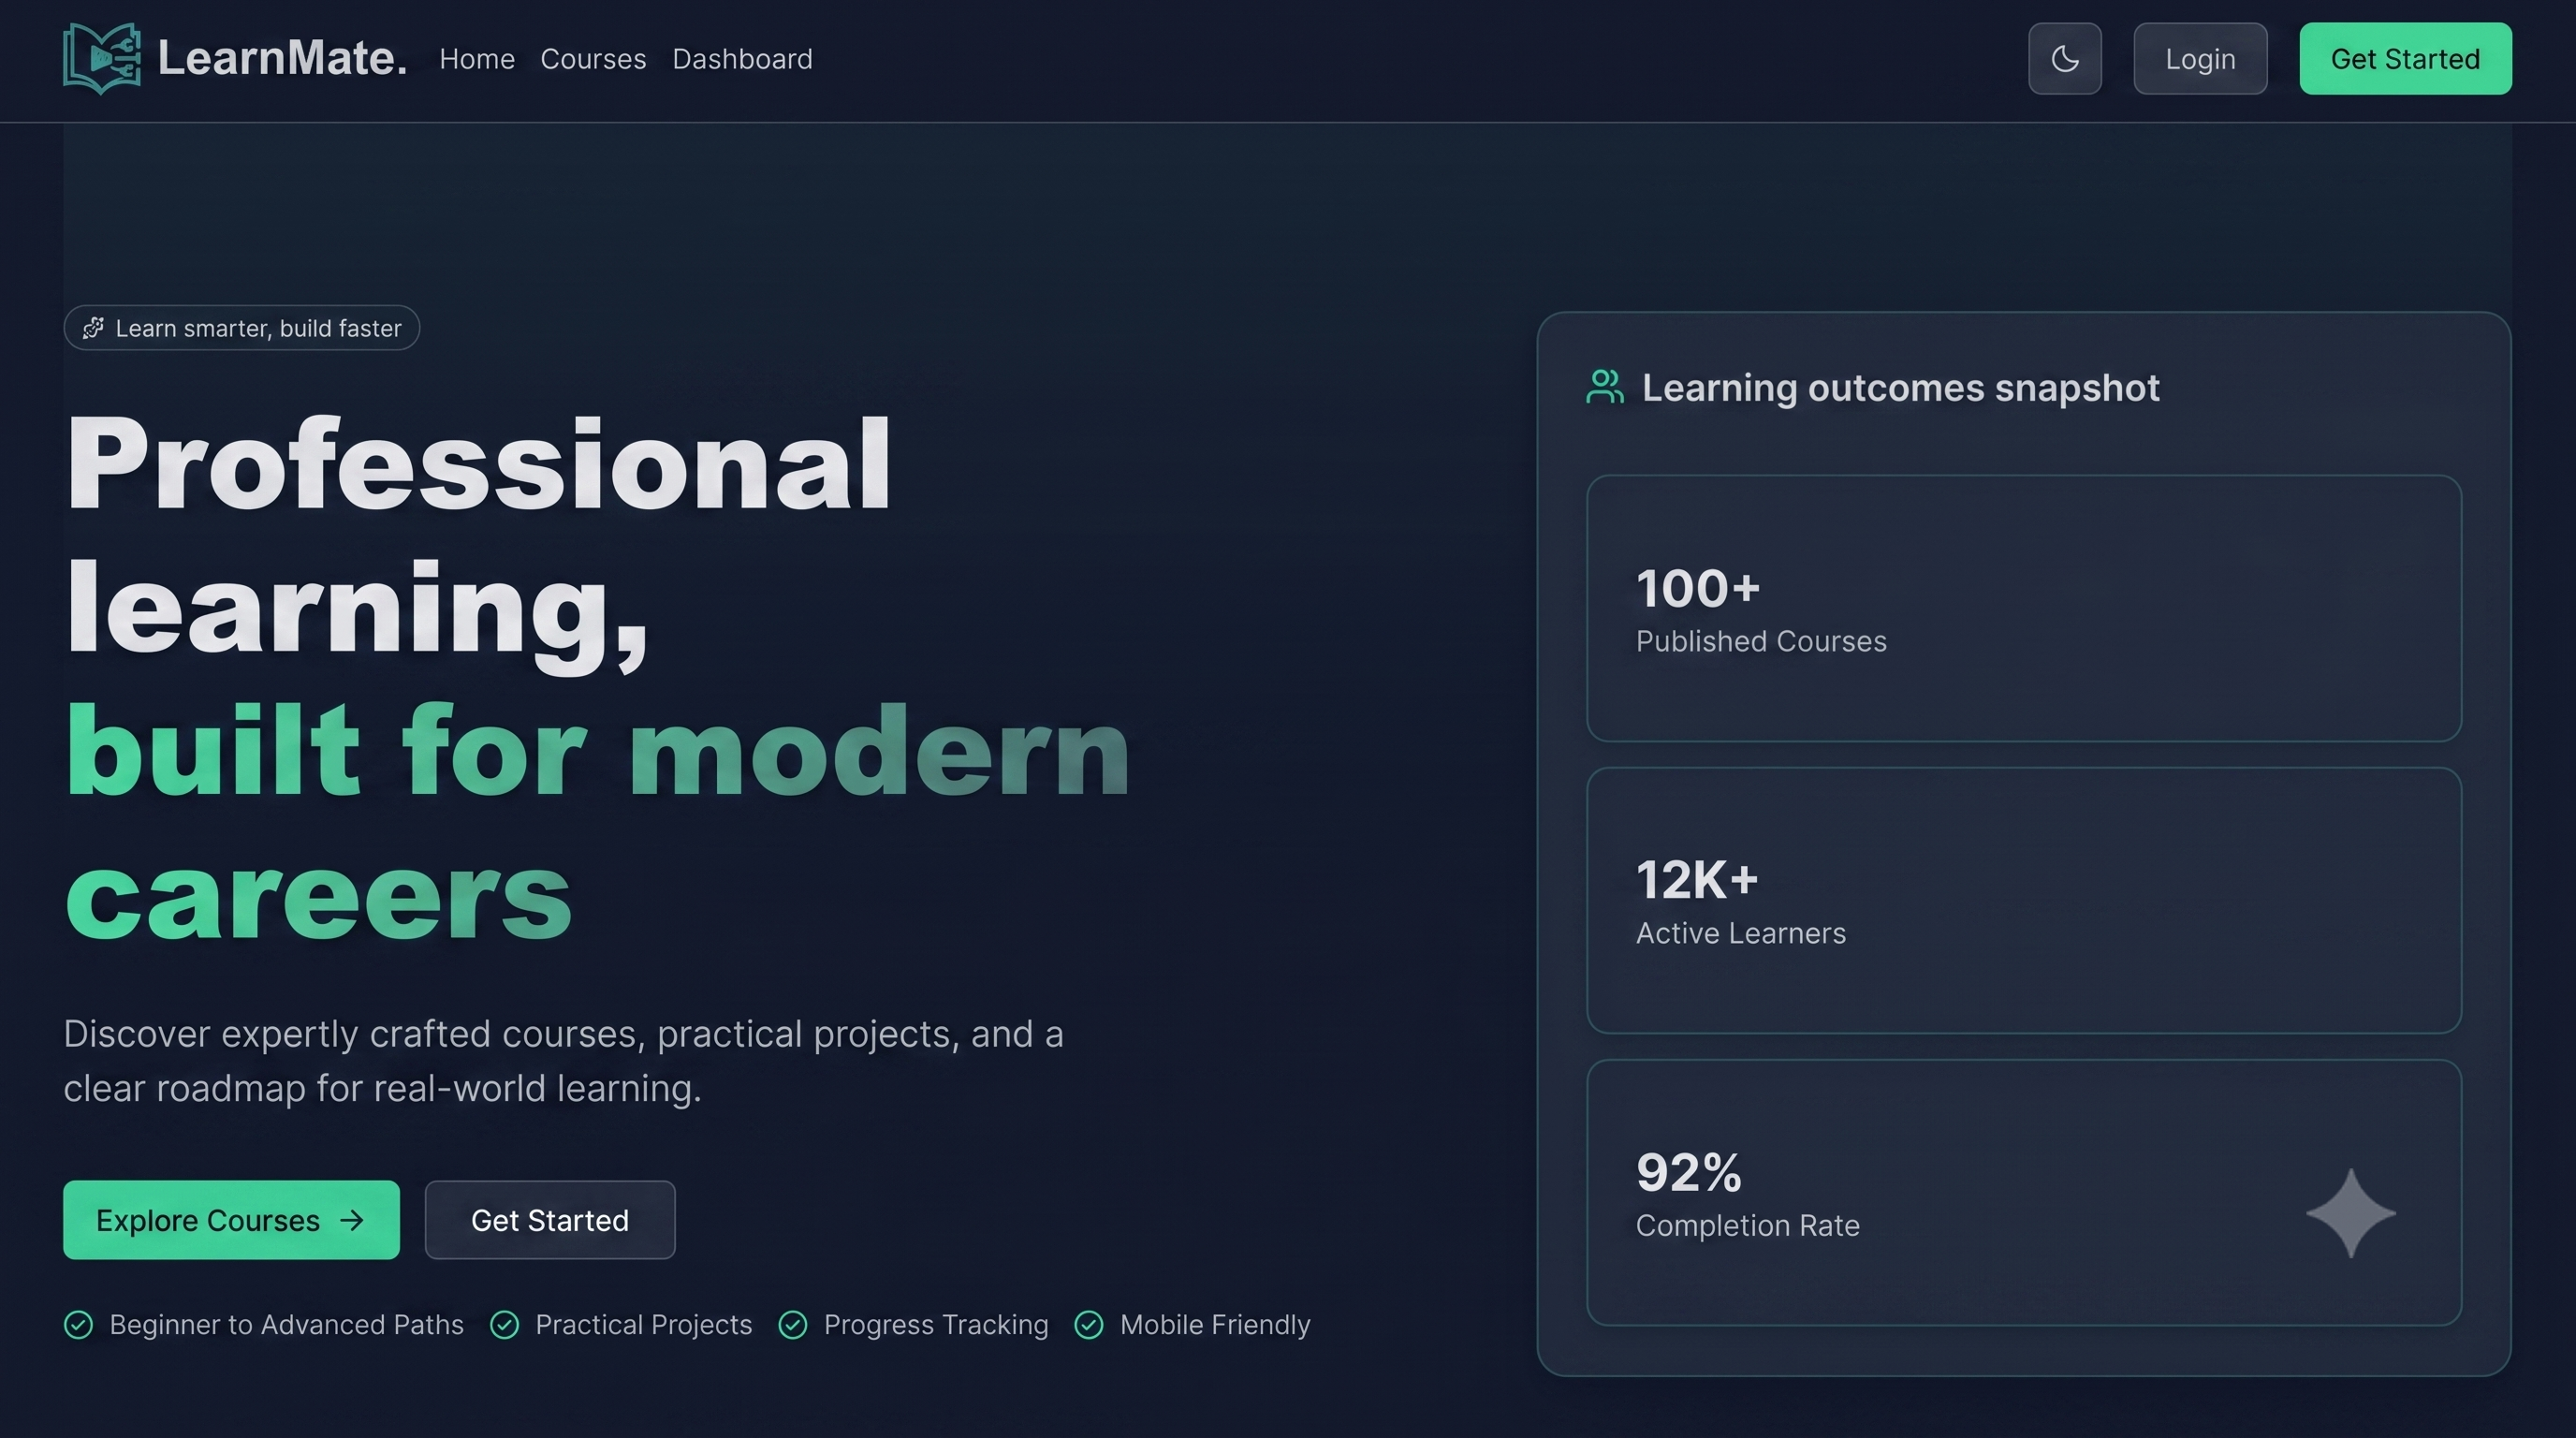The width and height of the screenshot is (2576, 1438).
Task: Open the Home nav link
Action: coord(477,59)
